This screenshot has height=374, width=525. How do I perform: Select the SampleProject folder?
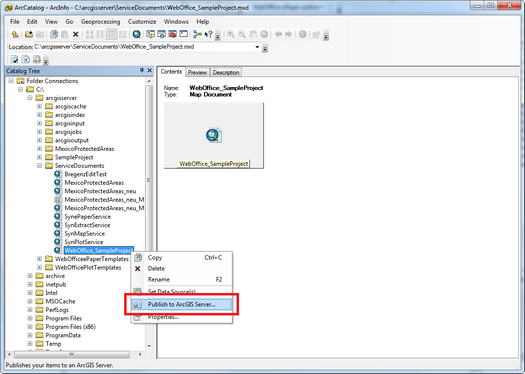pos(74,157)
